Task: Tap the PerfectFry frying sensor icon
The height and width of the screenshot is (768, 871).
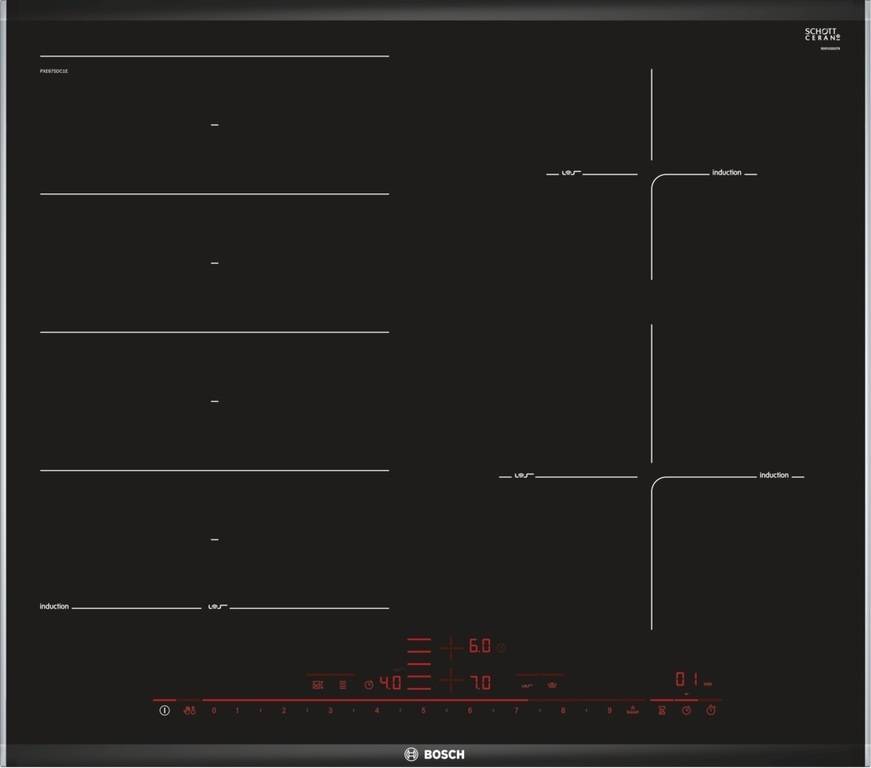Action: pyautogui.click(x=527, y=685)
